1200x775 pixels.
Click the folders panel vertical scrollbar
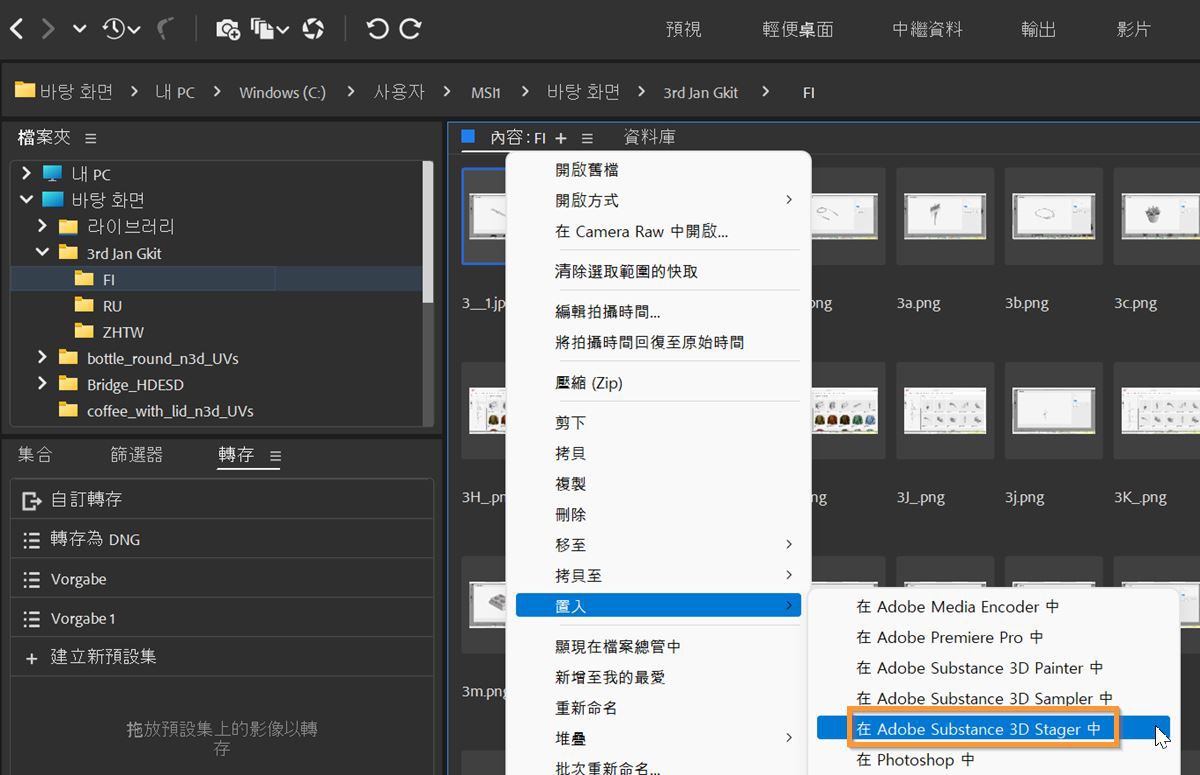pyautogui.click(x=428, y=232)
